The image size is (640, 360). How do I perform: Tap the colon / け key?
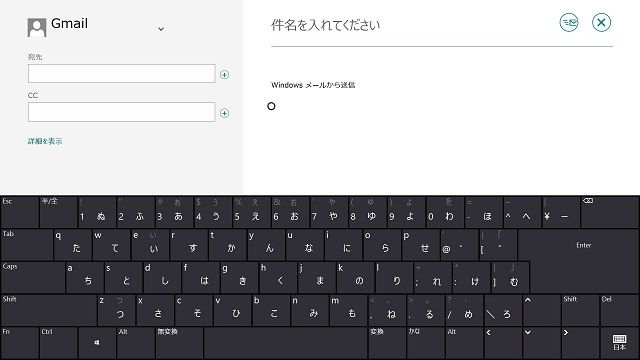pos(471,277)
